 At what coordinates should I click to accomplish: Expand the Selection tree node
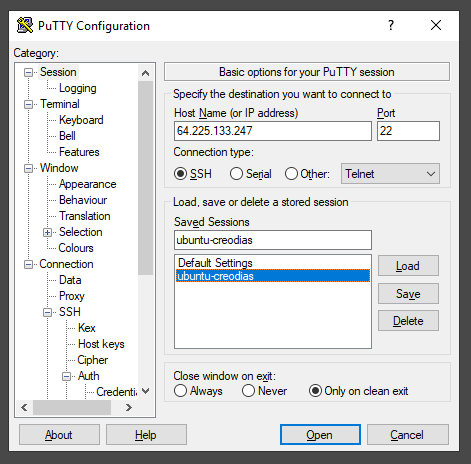(47, 232)
